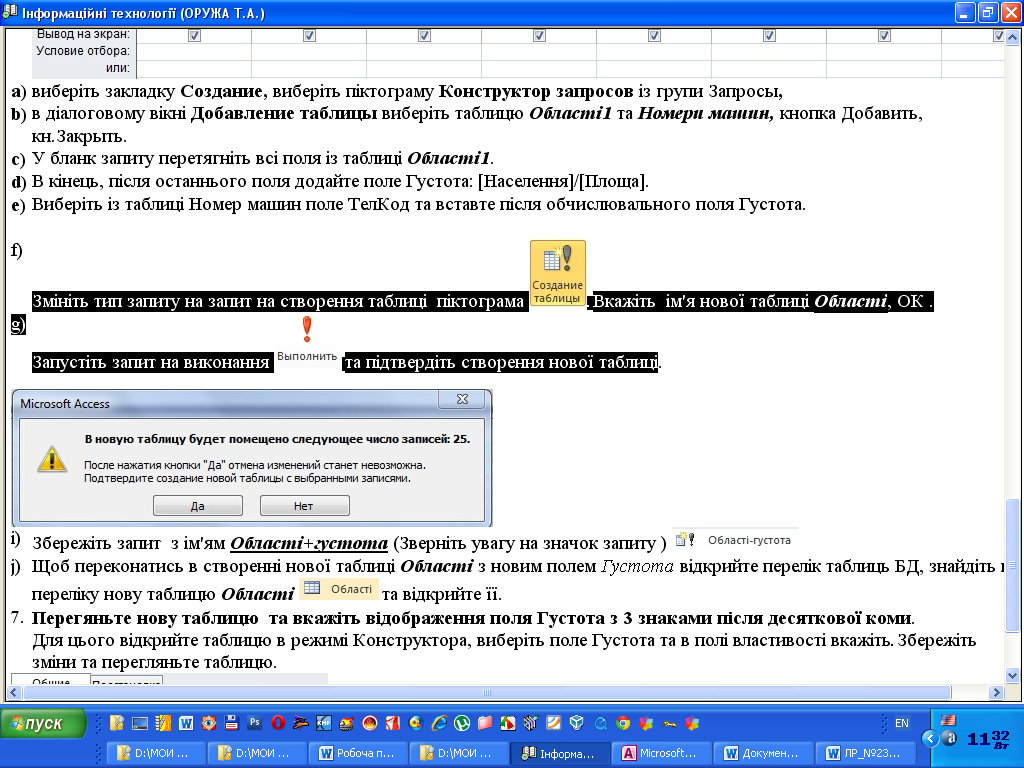Click the horizontal scrollbar left arrow
The width and height of the screenshot is (1024, 768).
(14, 692)
